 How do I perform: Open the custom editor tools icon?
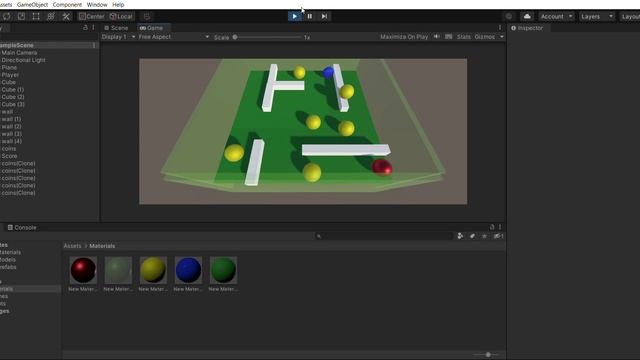click(66, 16)
